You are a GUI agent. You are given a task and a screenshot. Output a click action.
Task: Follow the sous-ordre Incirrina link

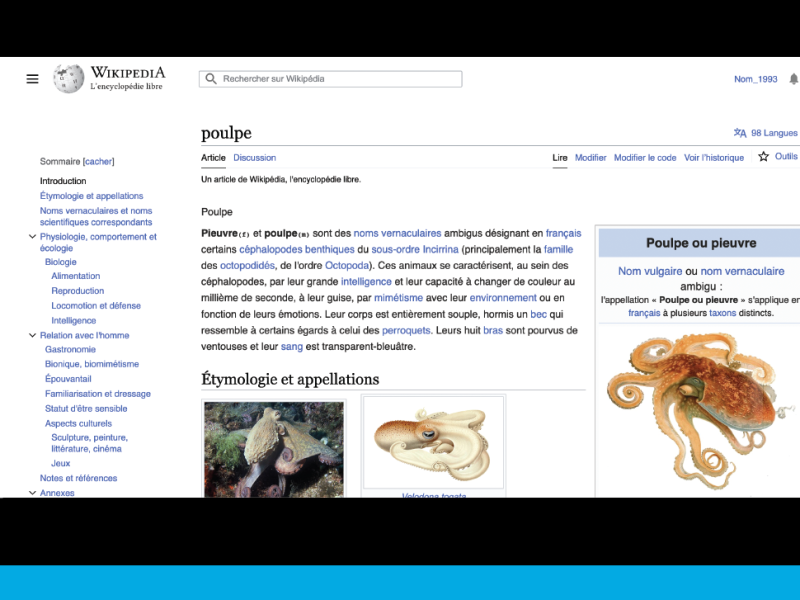415,249
